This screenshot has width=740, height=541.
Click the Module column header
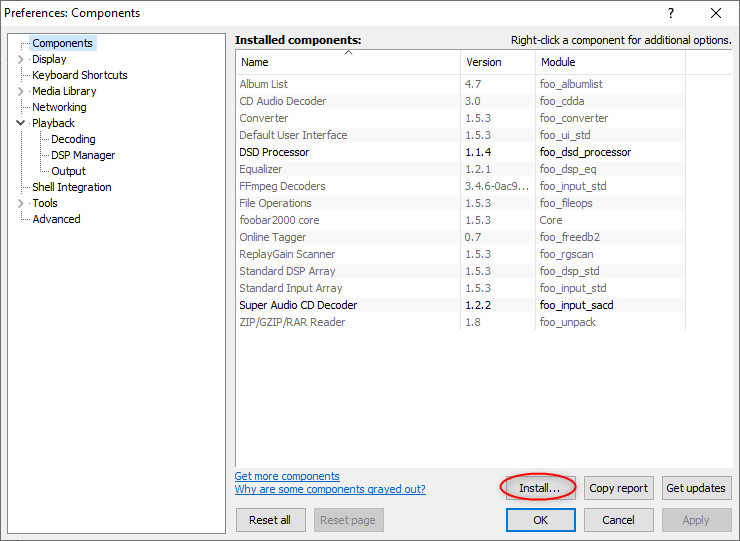tap(610, 62)
